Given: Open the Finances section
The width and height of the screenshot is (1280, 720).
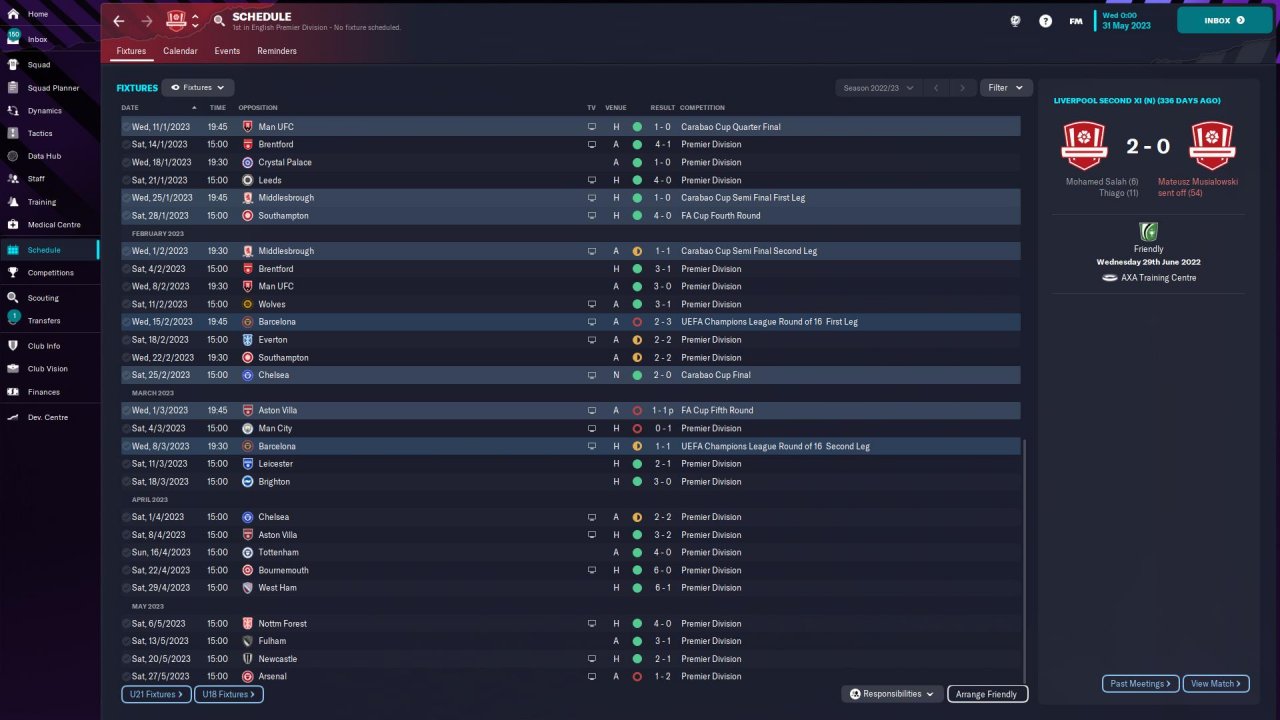Looking at the screenshot, I should [43, 392].
